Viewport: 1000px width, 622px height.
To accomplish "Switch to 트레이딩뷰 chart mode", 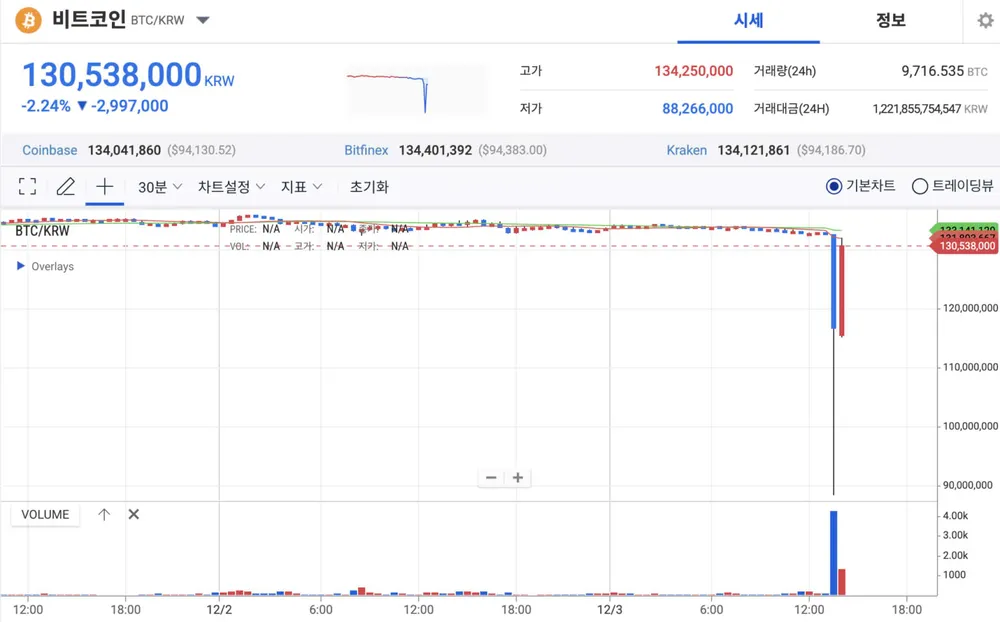I will coord(921,186).
